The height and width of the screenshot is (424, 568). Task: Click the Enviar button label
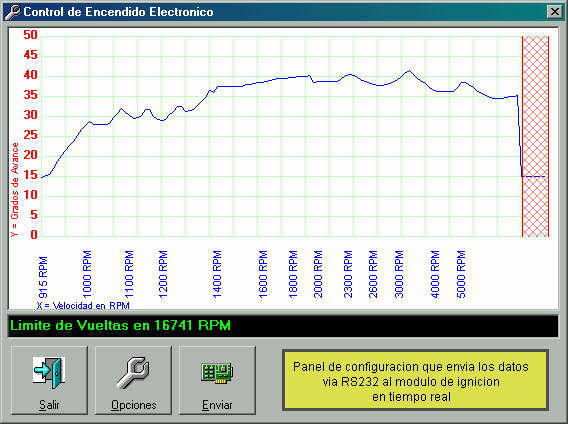click(217, 405)
